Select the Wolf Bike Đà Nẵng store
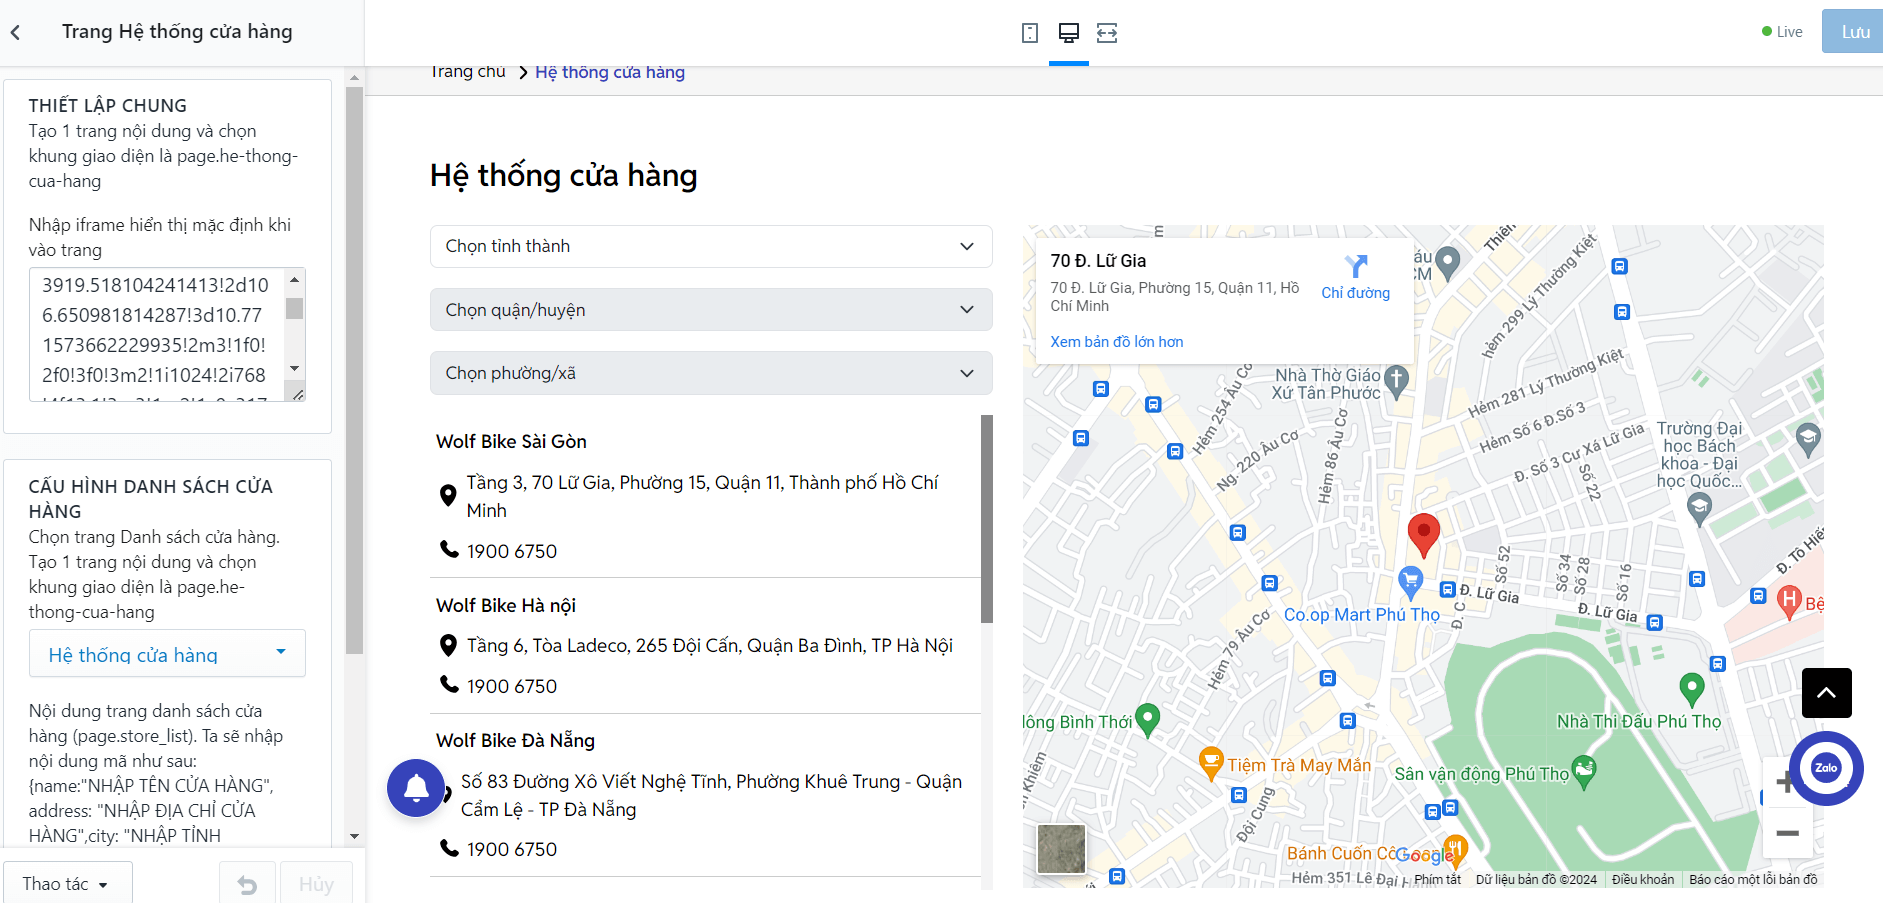 [x=516, y=741]
